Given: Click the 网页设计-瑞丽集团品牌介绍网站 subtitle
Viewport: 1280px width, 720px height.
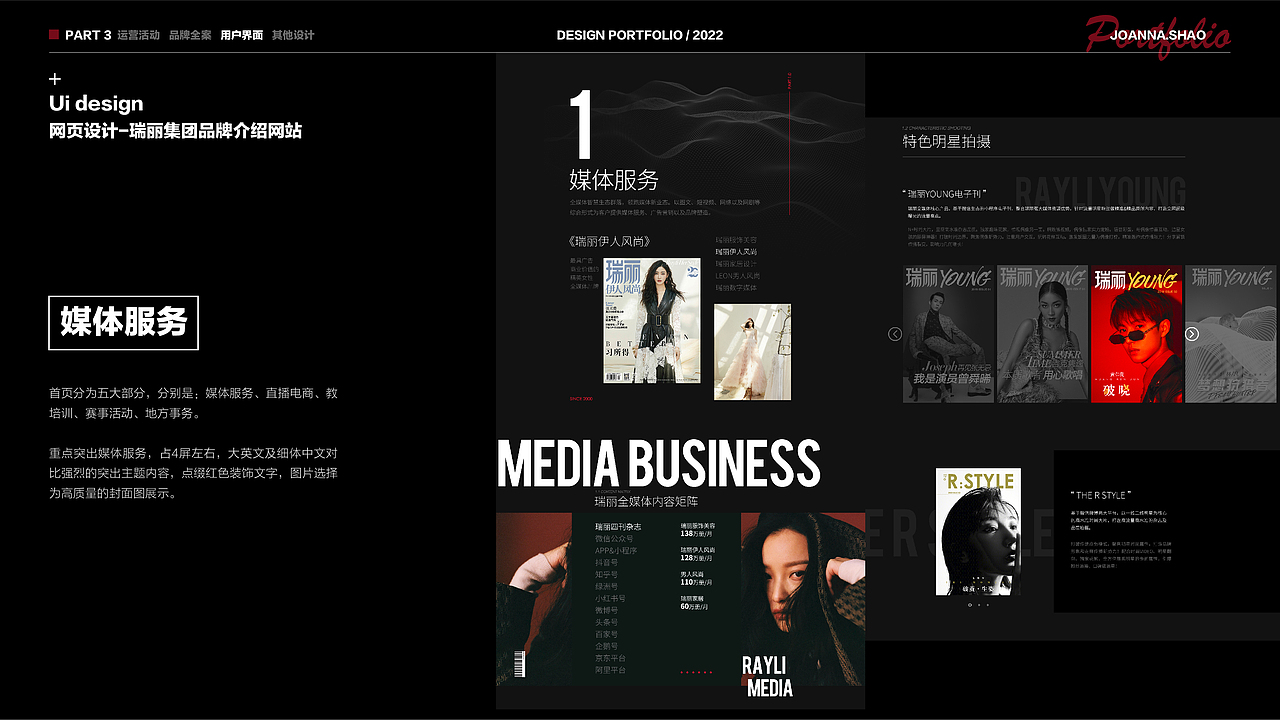Looking at the screenshot, I should [175, 131].
